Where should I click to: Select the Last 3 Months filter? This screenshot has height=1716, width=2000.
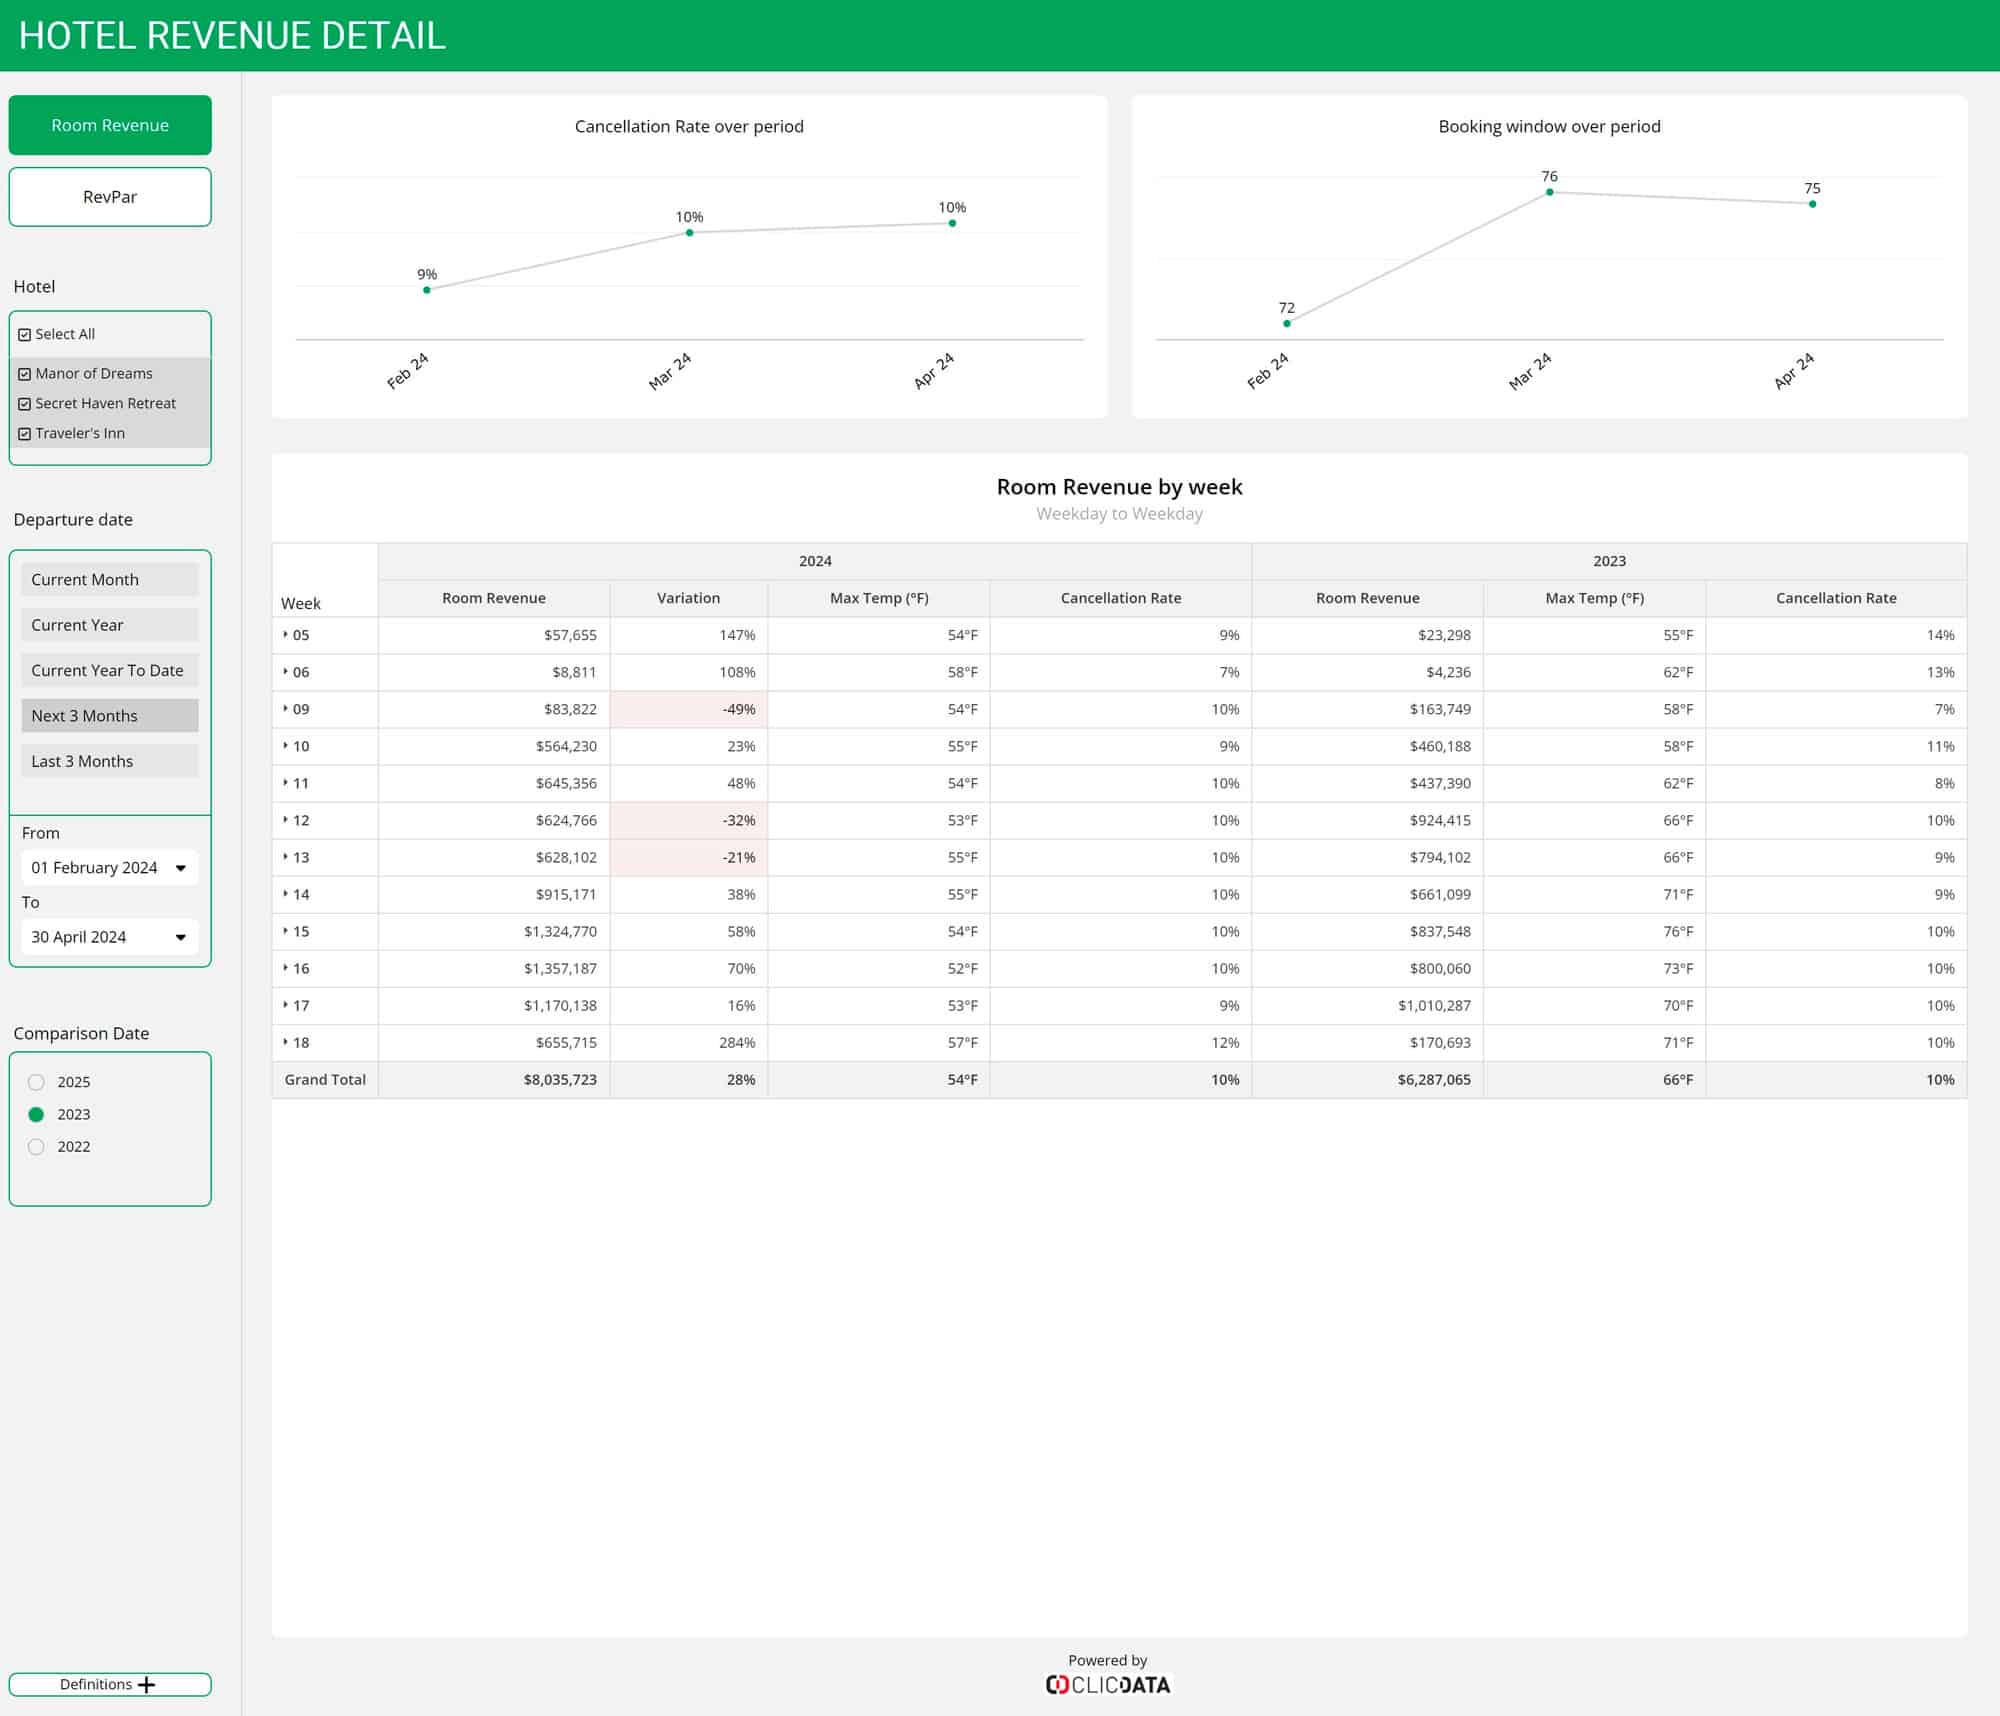coord(110,761)
